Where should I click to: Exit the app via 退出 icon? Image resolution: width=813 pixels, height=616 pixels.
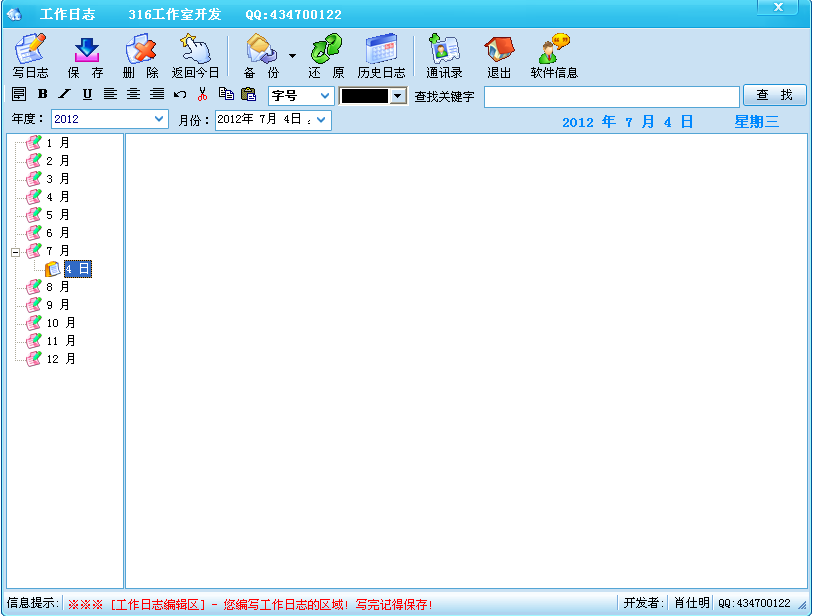[499, 56]
